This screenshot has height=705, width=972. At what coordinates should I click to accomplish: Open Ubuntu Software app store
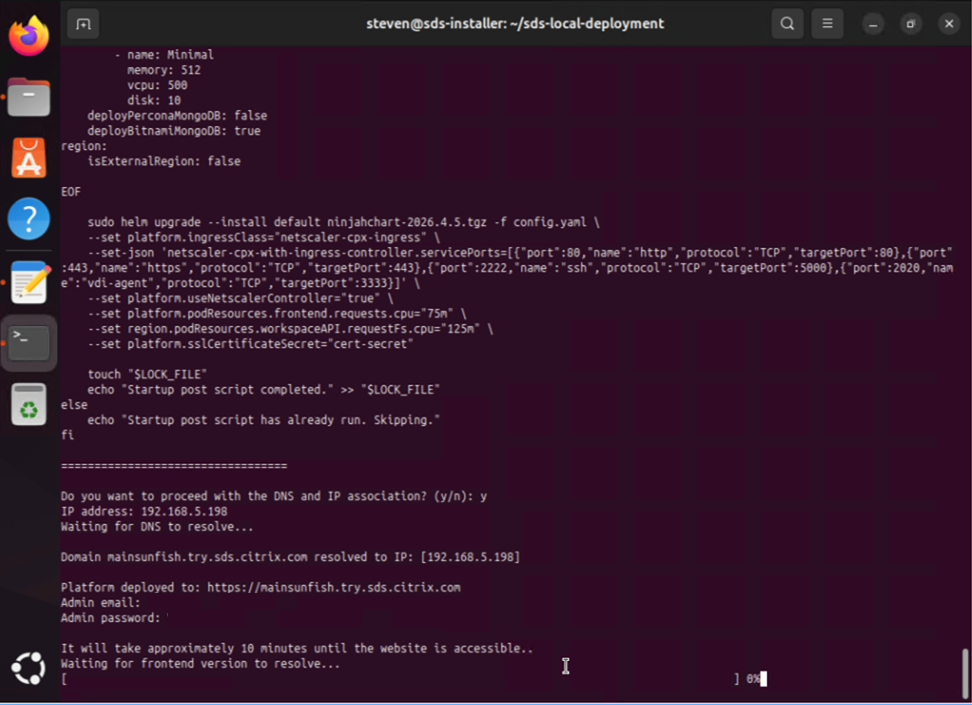point(29,157)
